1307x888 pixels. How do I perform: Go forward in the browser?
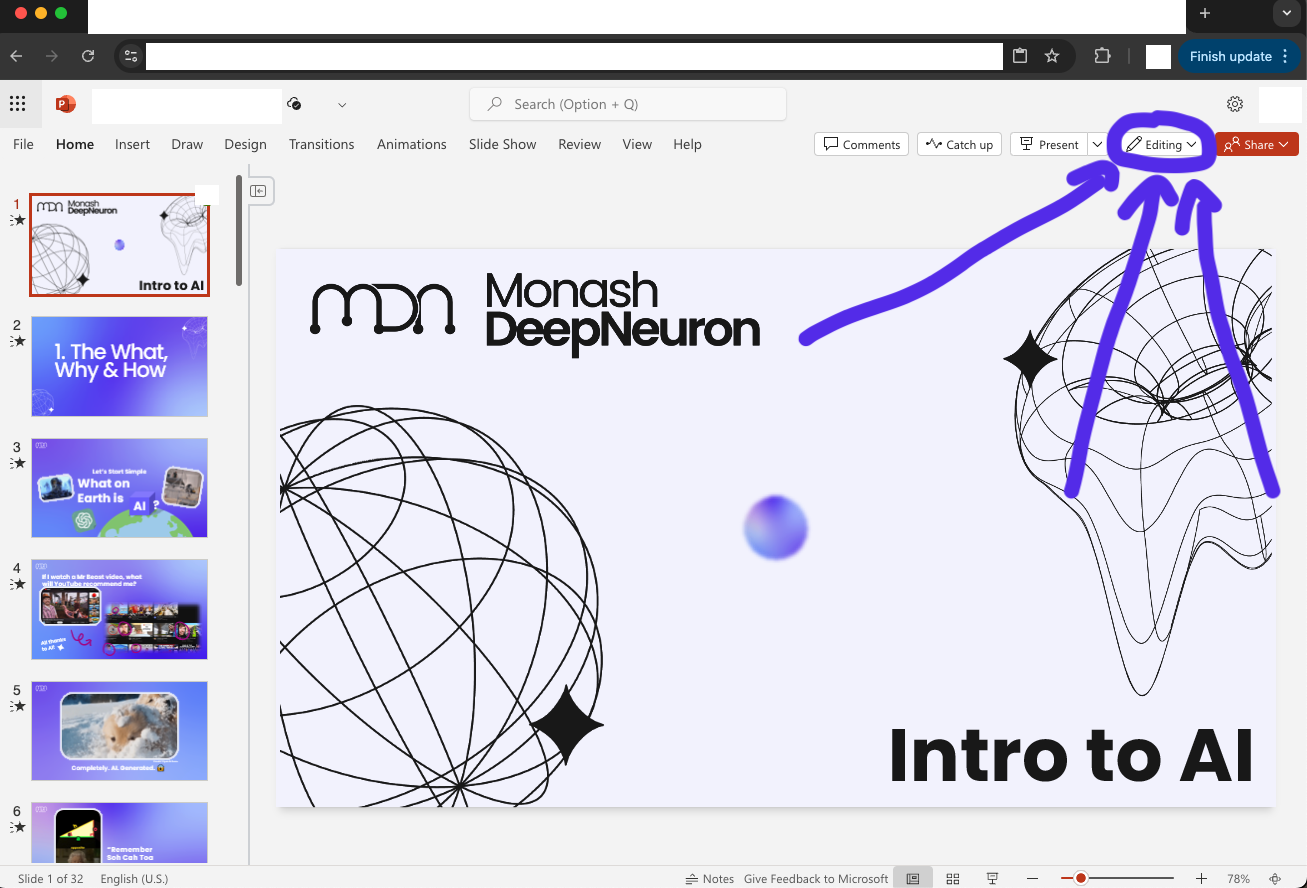click(53, 56)
